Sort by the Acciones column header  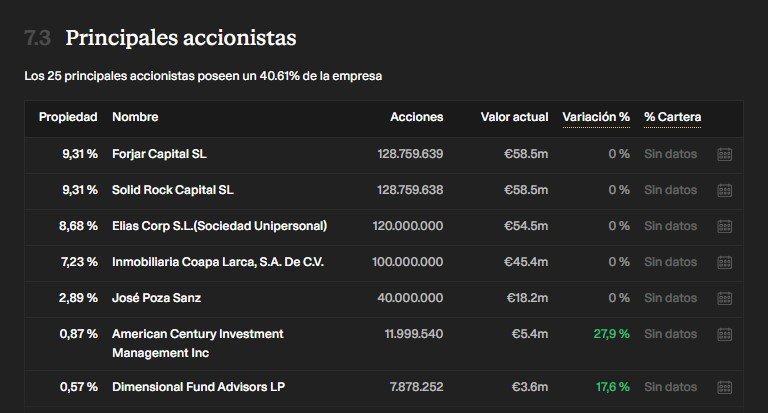[x=417, y=117]
